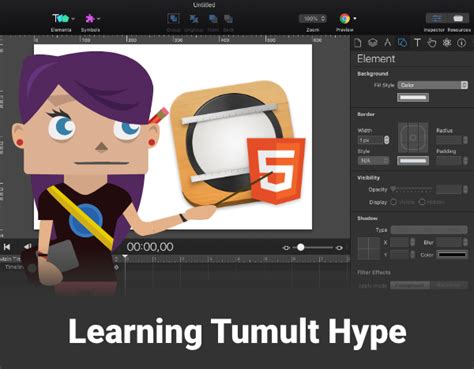Open the Symbols dropdown arrow

(x=98, y=19)
